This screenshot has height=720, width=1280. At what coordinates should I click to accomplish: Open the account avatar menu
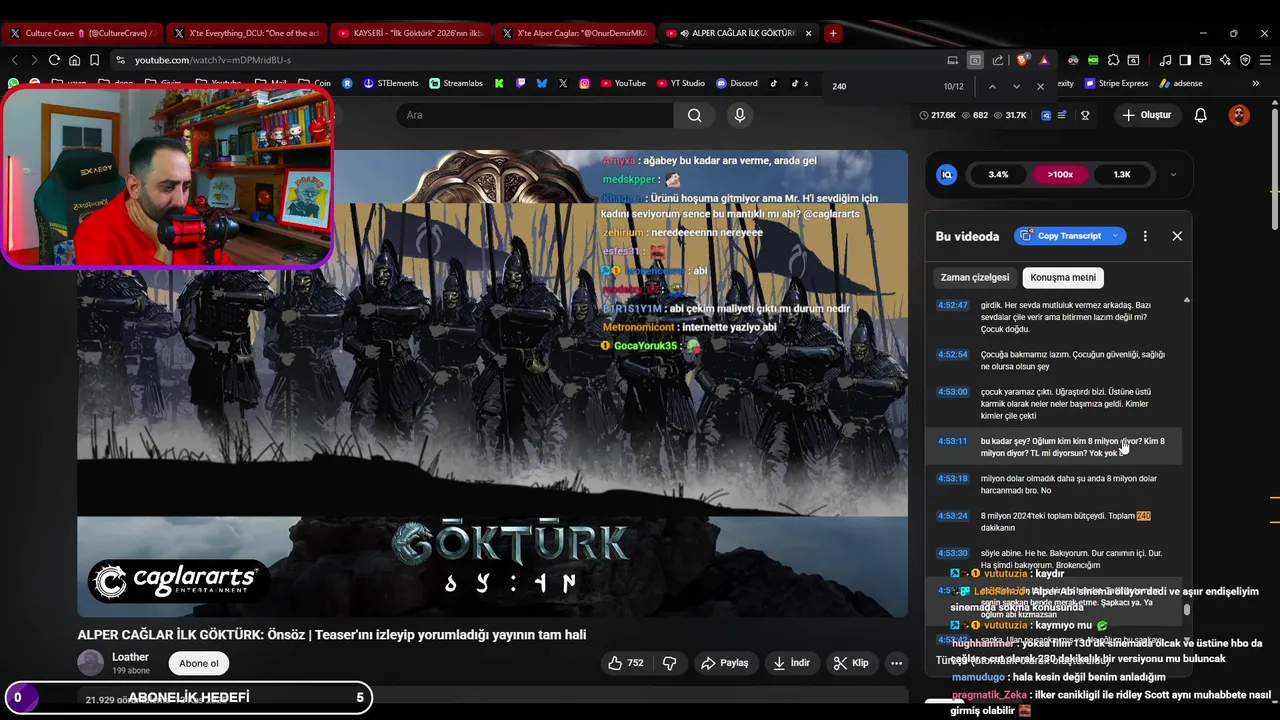(x=1239, y=115)
